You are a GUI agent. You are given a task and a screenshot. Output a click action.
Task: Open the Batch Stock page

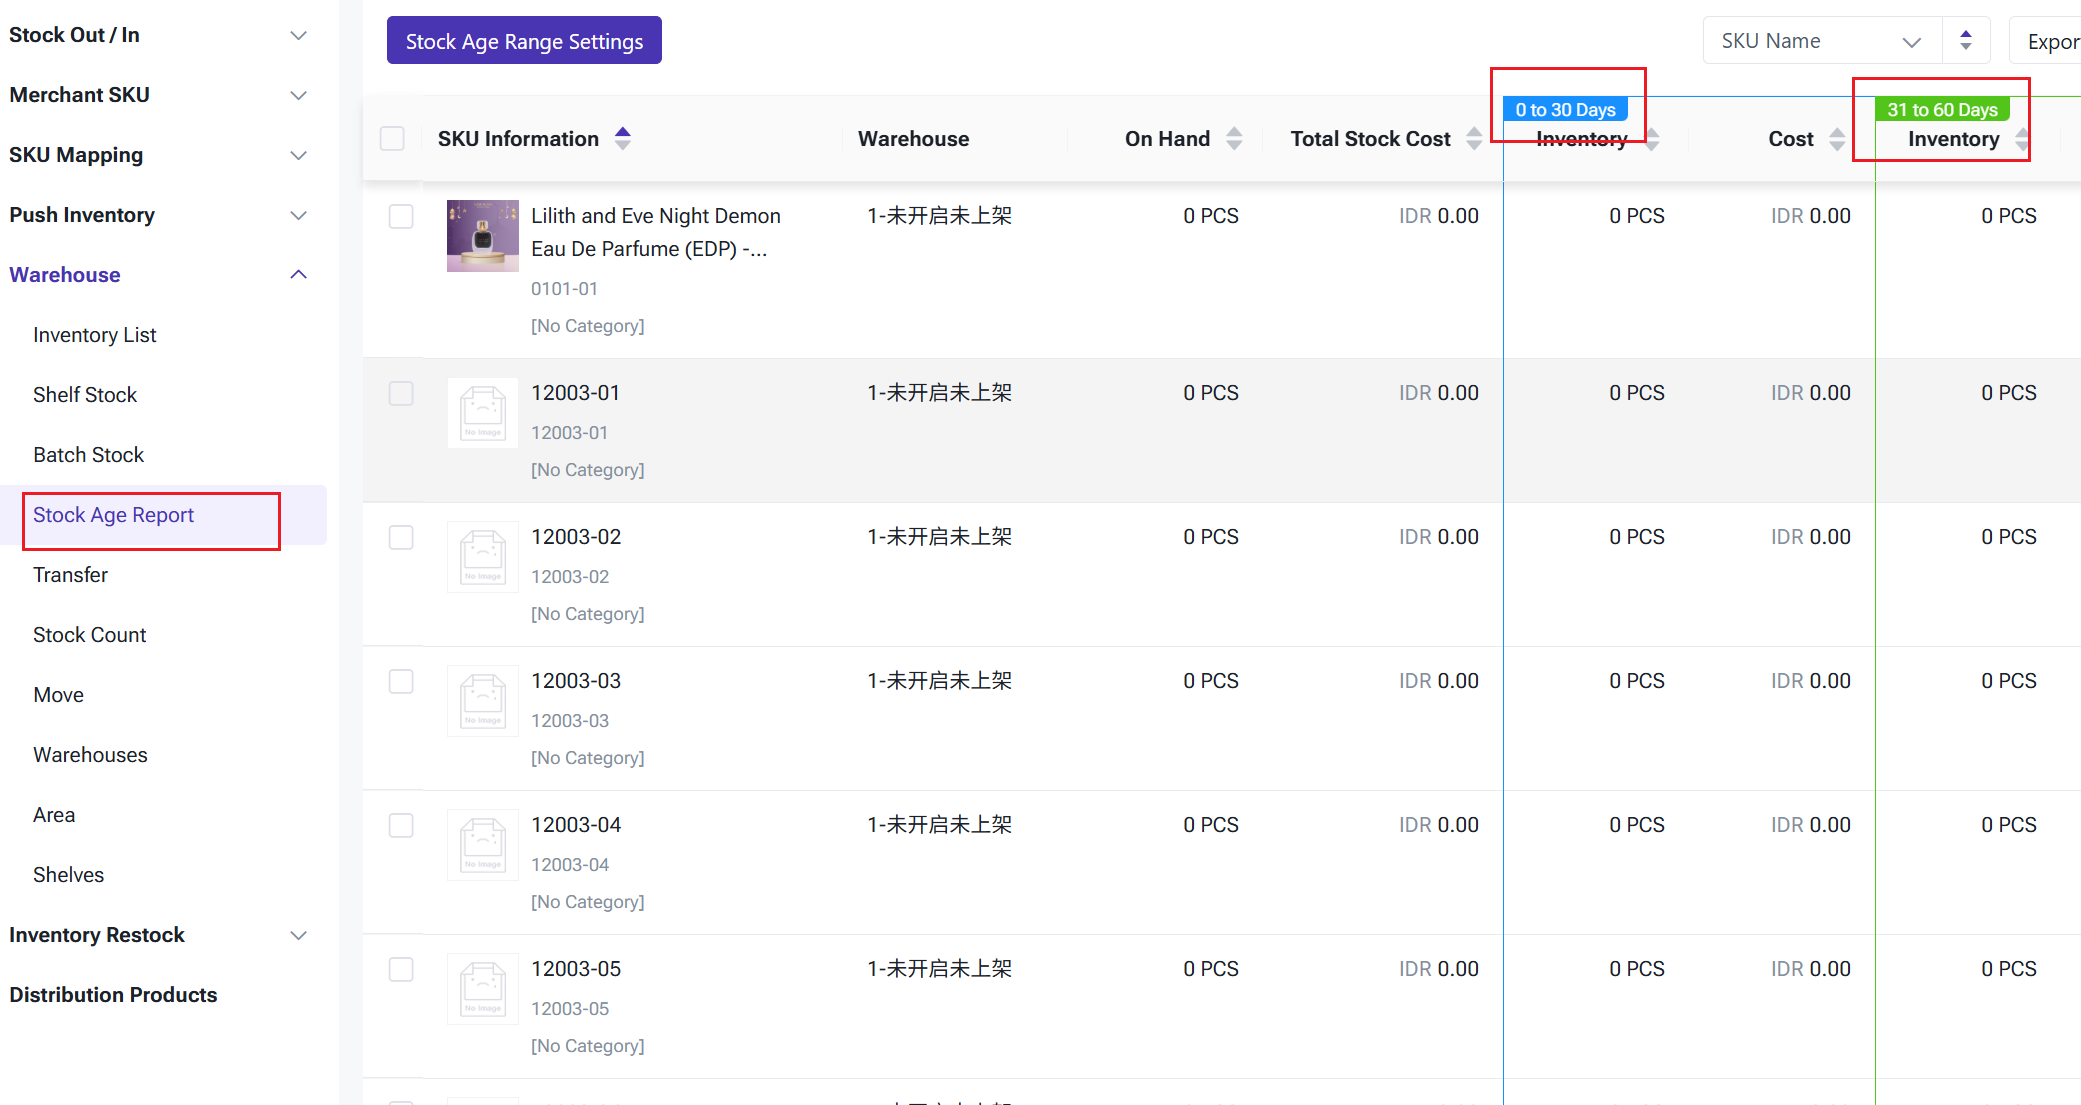tap(88, 455)
